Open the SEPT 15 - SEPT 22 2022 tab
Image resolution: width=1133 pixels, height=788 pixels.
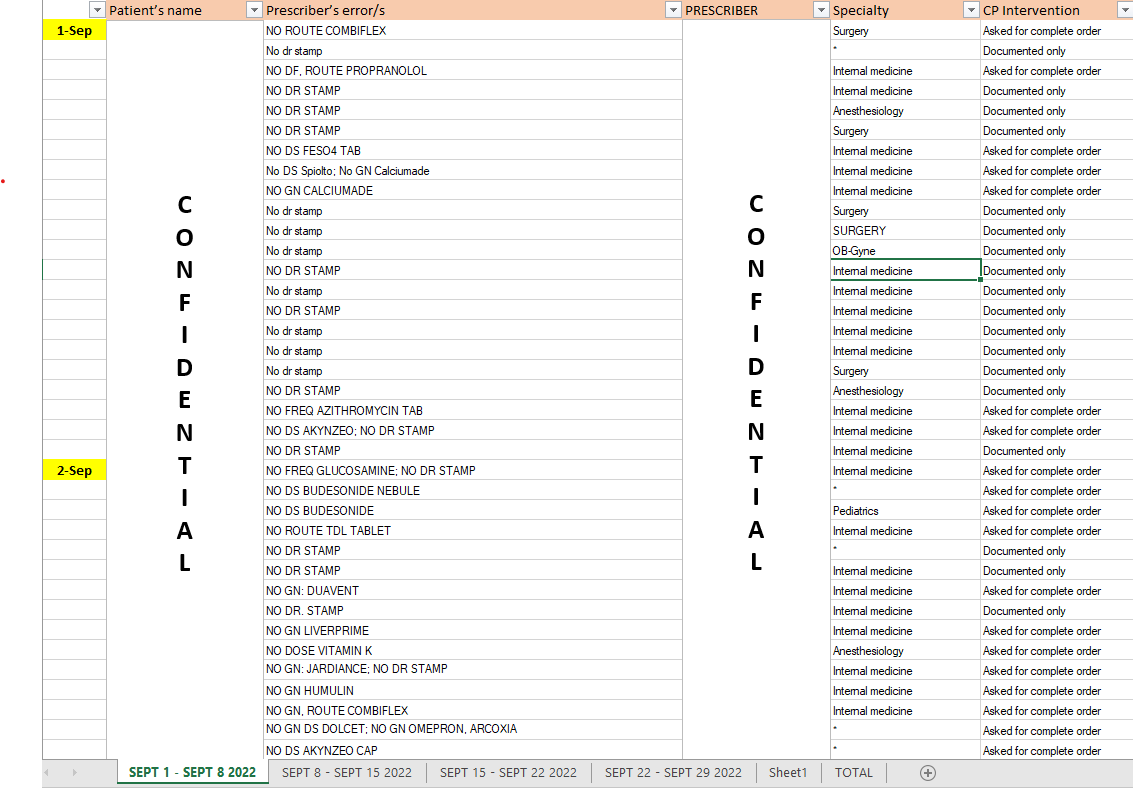(508, 773)
